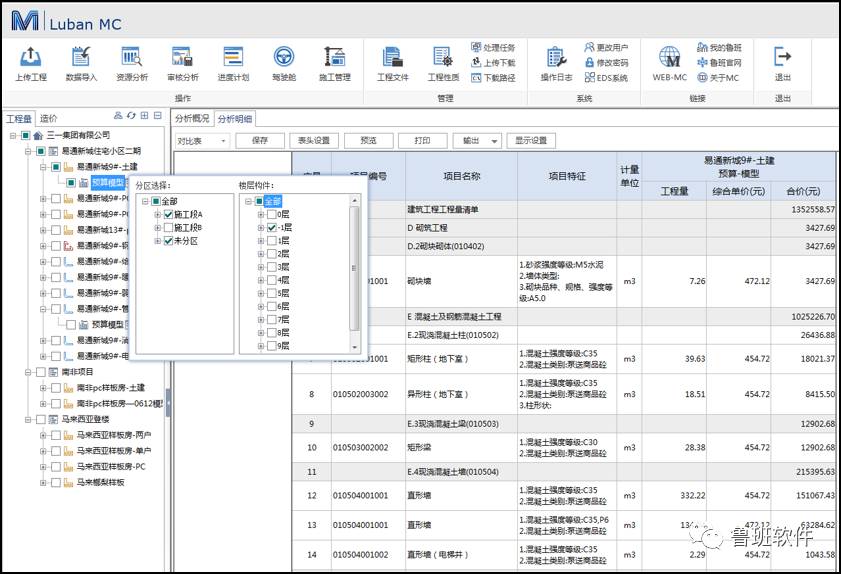Click 上传下载 upload download
Viewport: 841px width, 574px height.
(x=493, y=63)
